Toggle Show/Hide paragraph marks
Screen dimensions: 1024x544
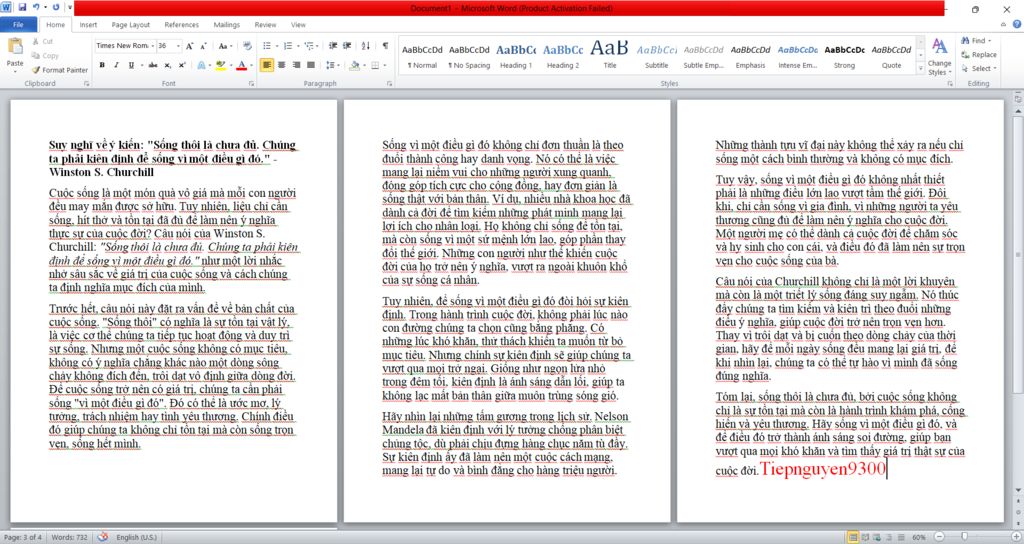coord(386,45)
